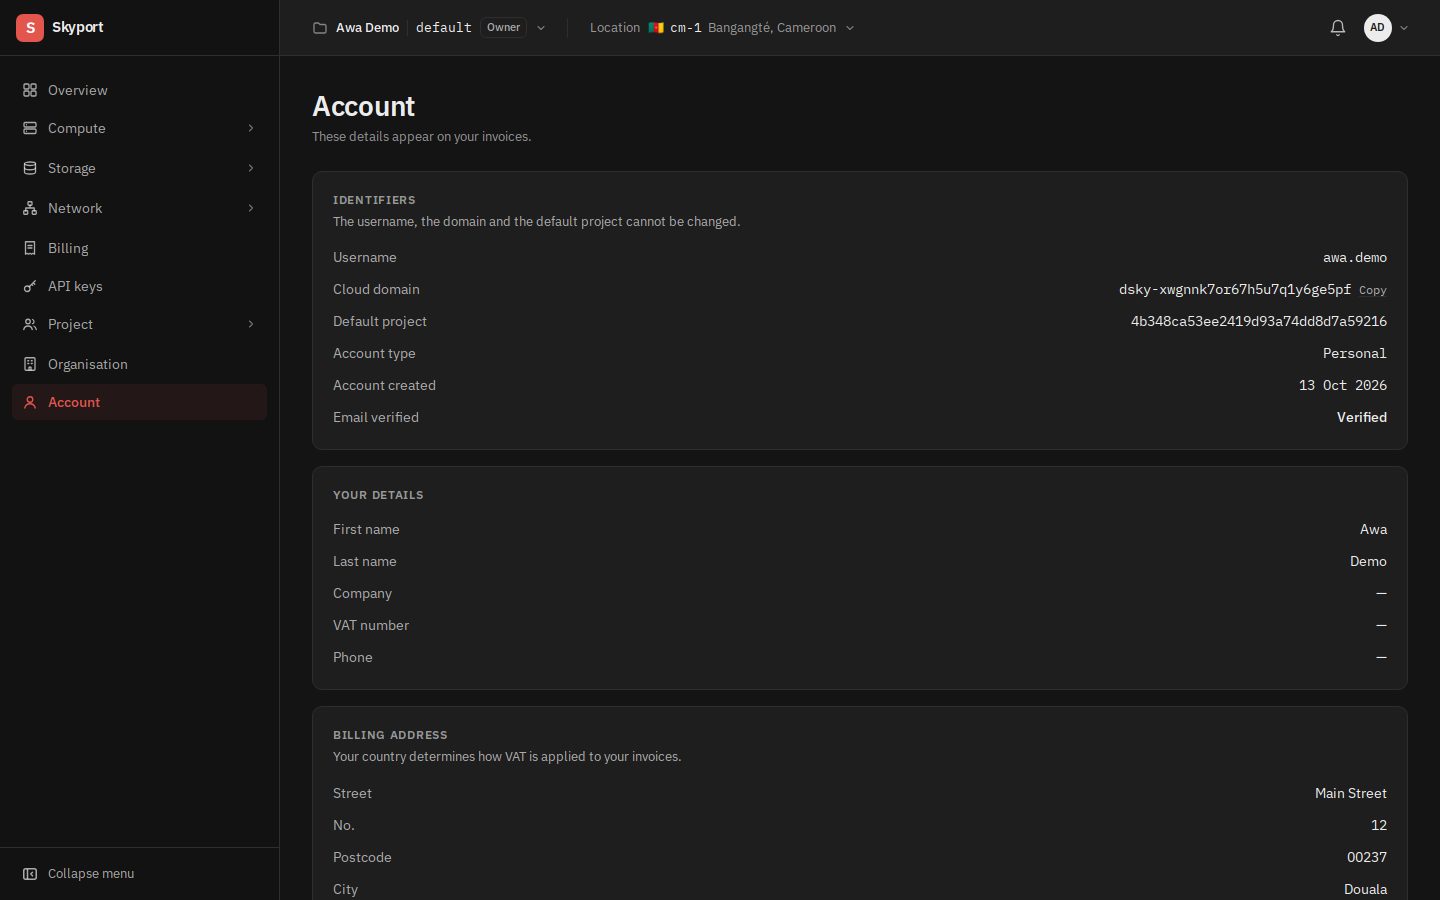Expand the Network submenu chevron
This screenshot has height=900, width=1440.
[x=251, y=208]
